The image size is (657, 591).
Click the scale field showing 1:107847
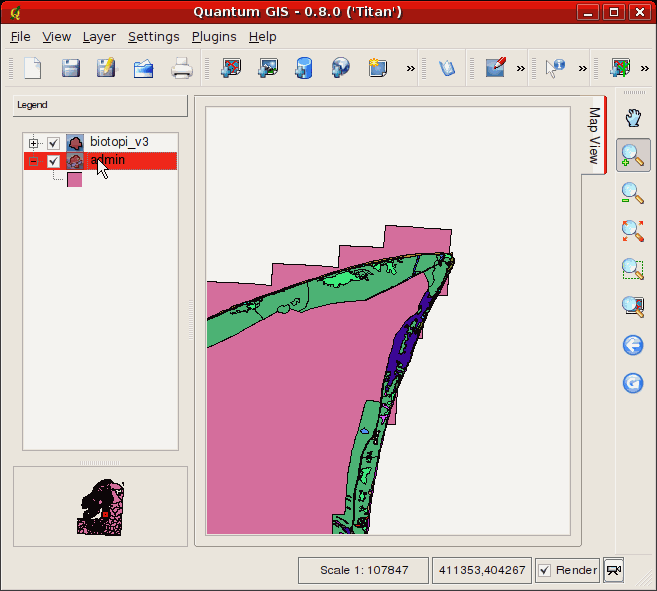tap(363, 570)
